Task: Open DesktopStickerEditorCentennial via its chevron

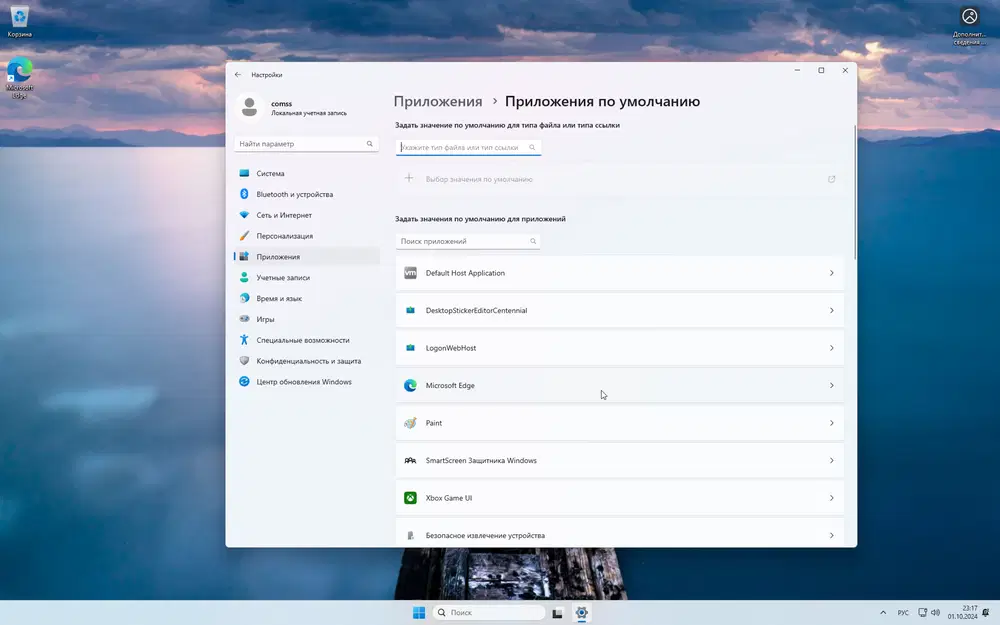Action: click(831, 311)
